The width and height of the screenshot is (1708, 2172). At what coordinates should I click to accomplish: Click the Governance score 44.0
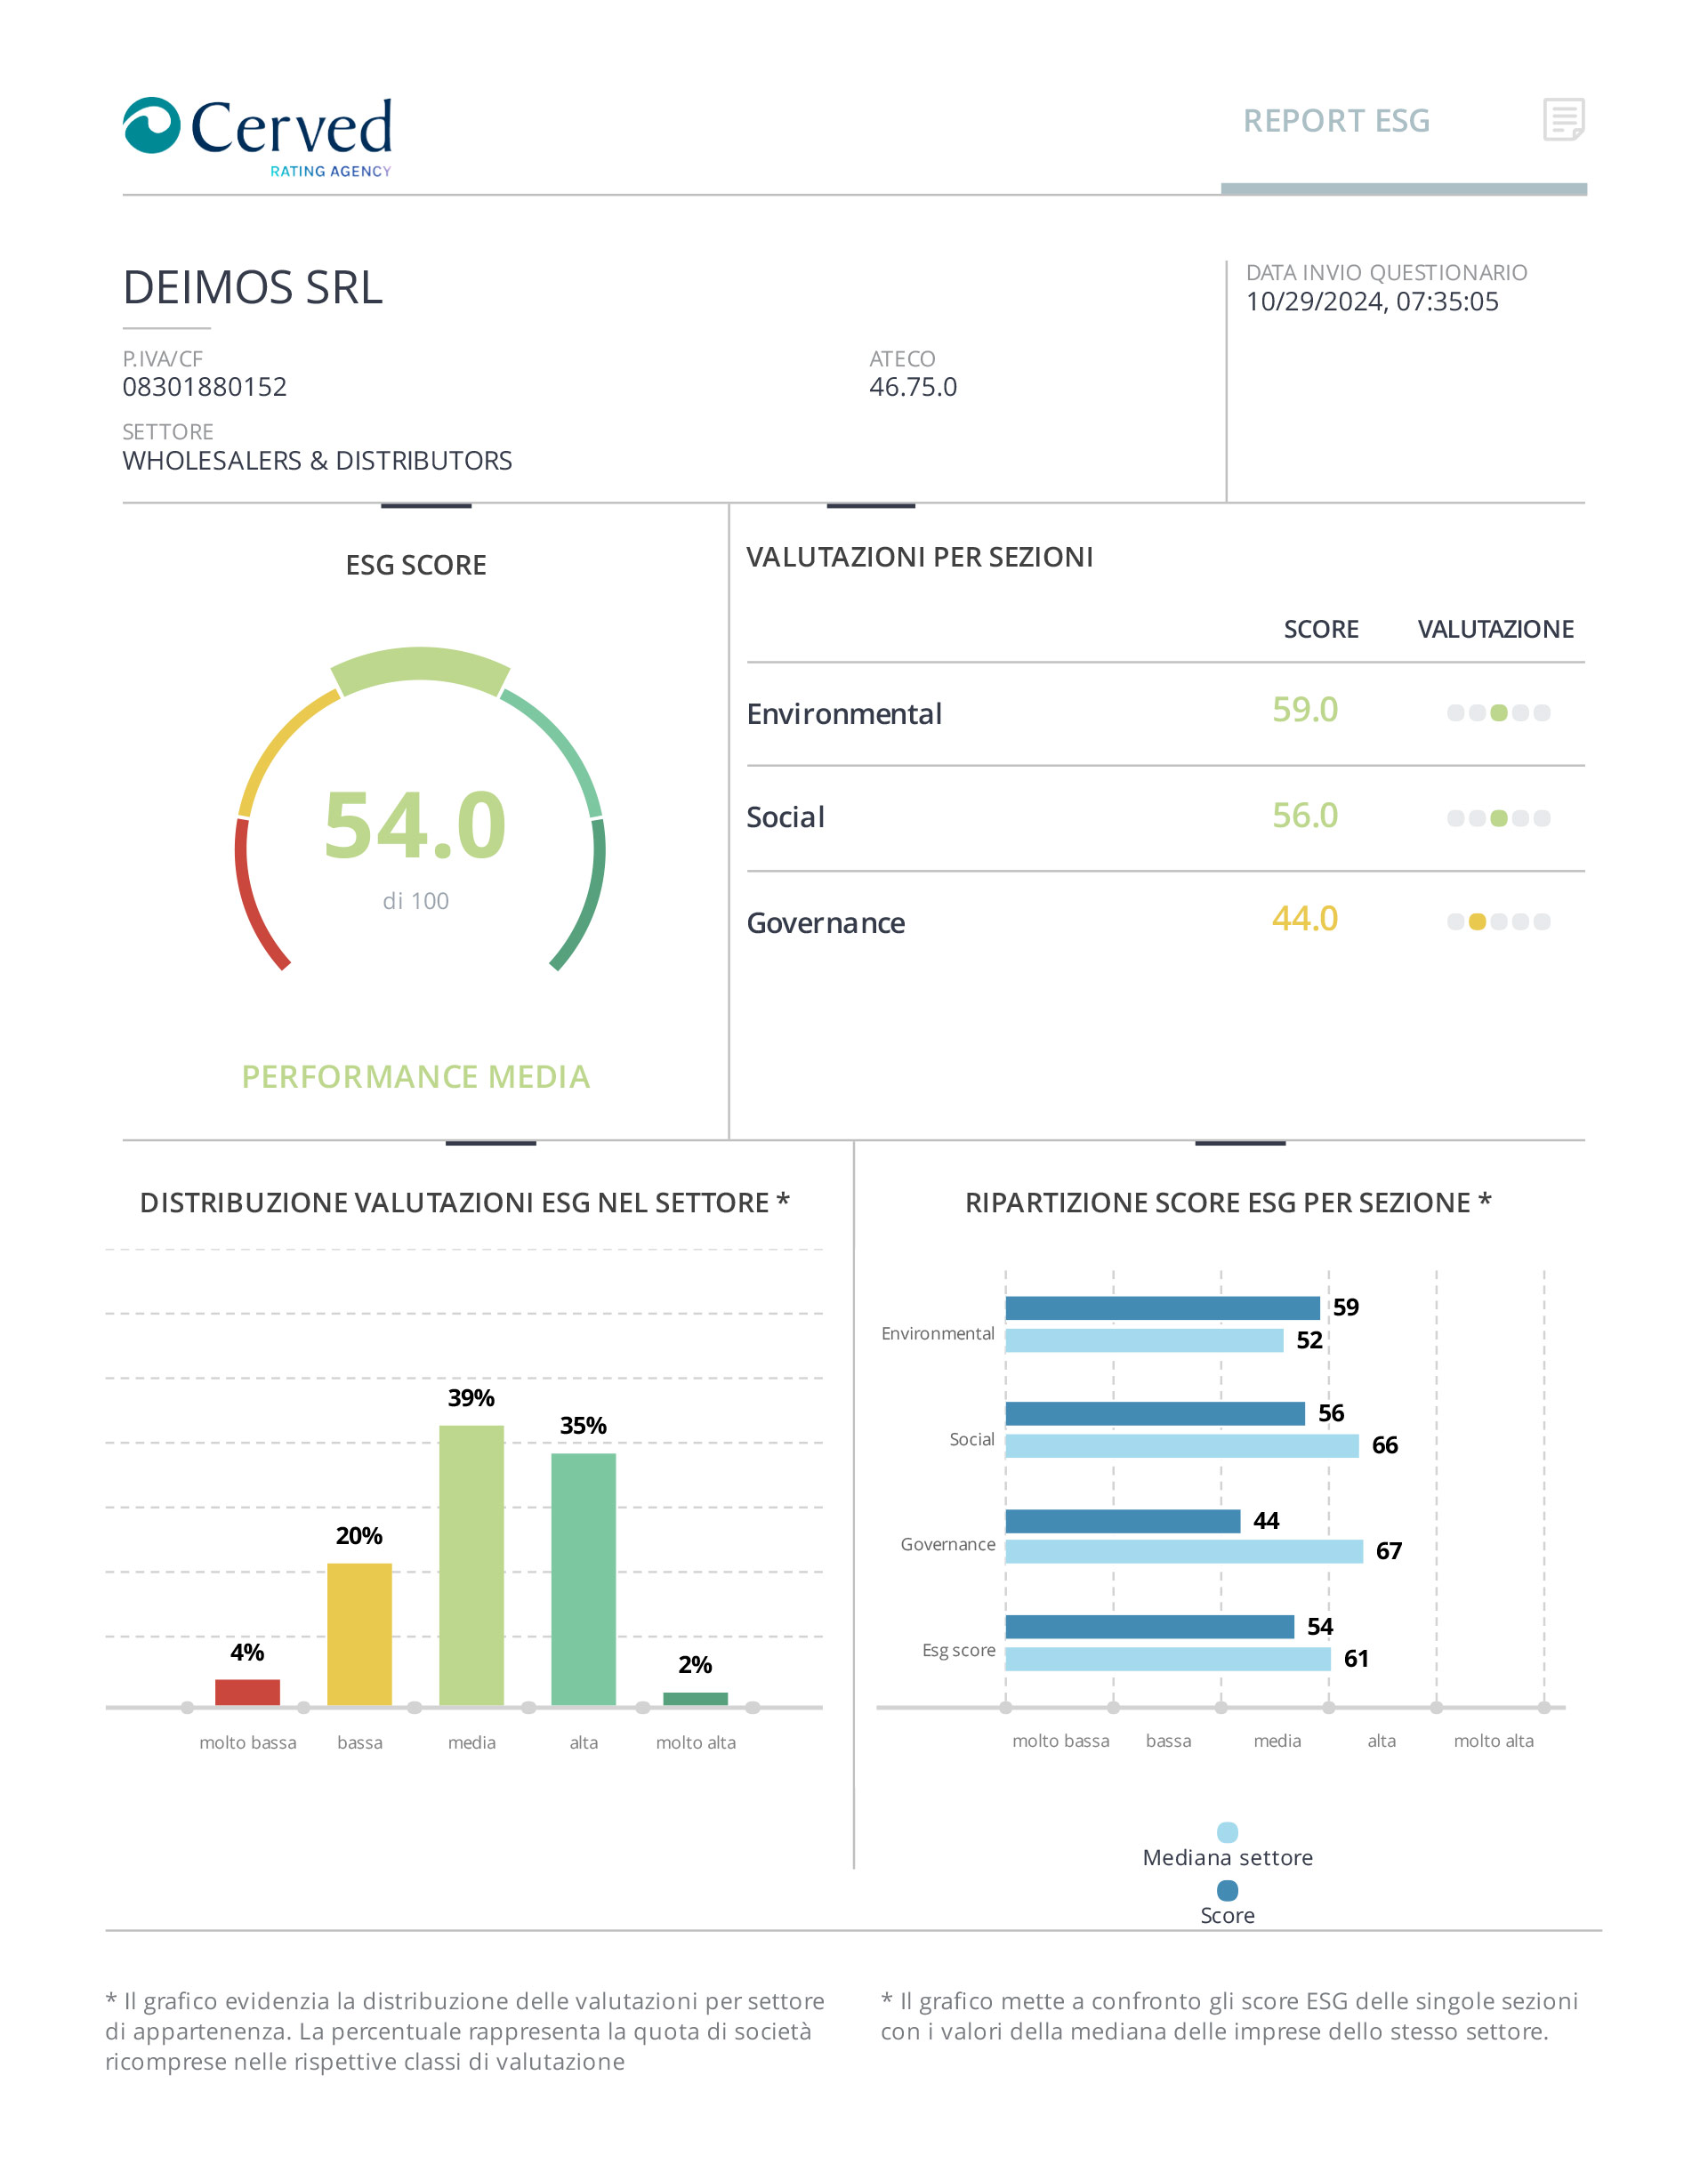pyautogui.click(x=1305, y=918)
